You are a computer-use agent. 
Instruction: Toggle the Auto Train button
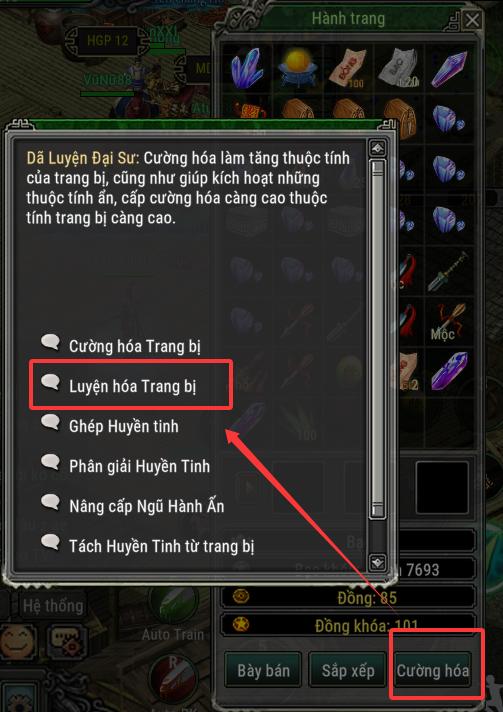click(x=173, y=612)
